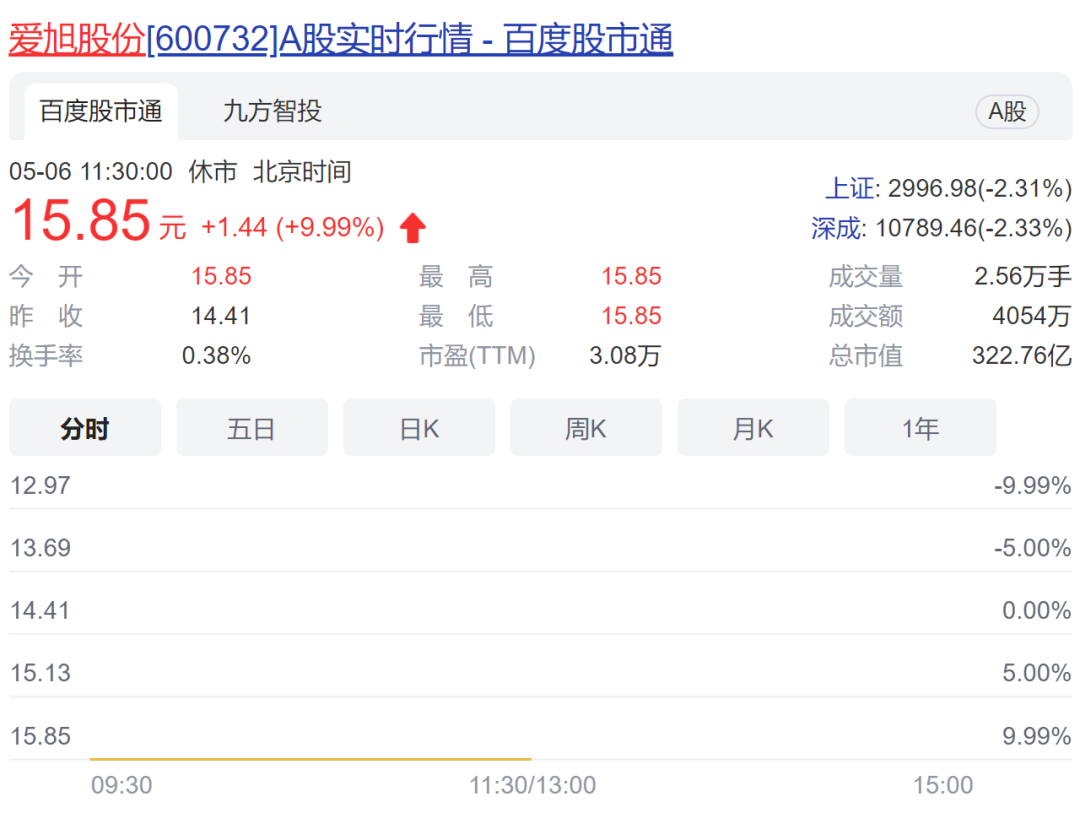Select the 五日 chart tab
The image size is (1080, 813).
tap(252, 429)
